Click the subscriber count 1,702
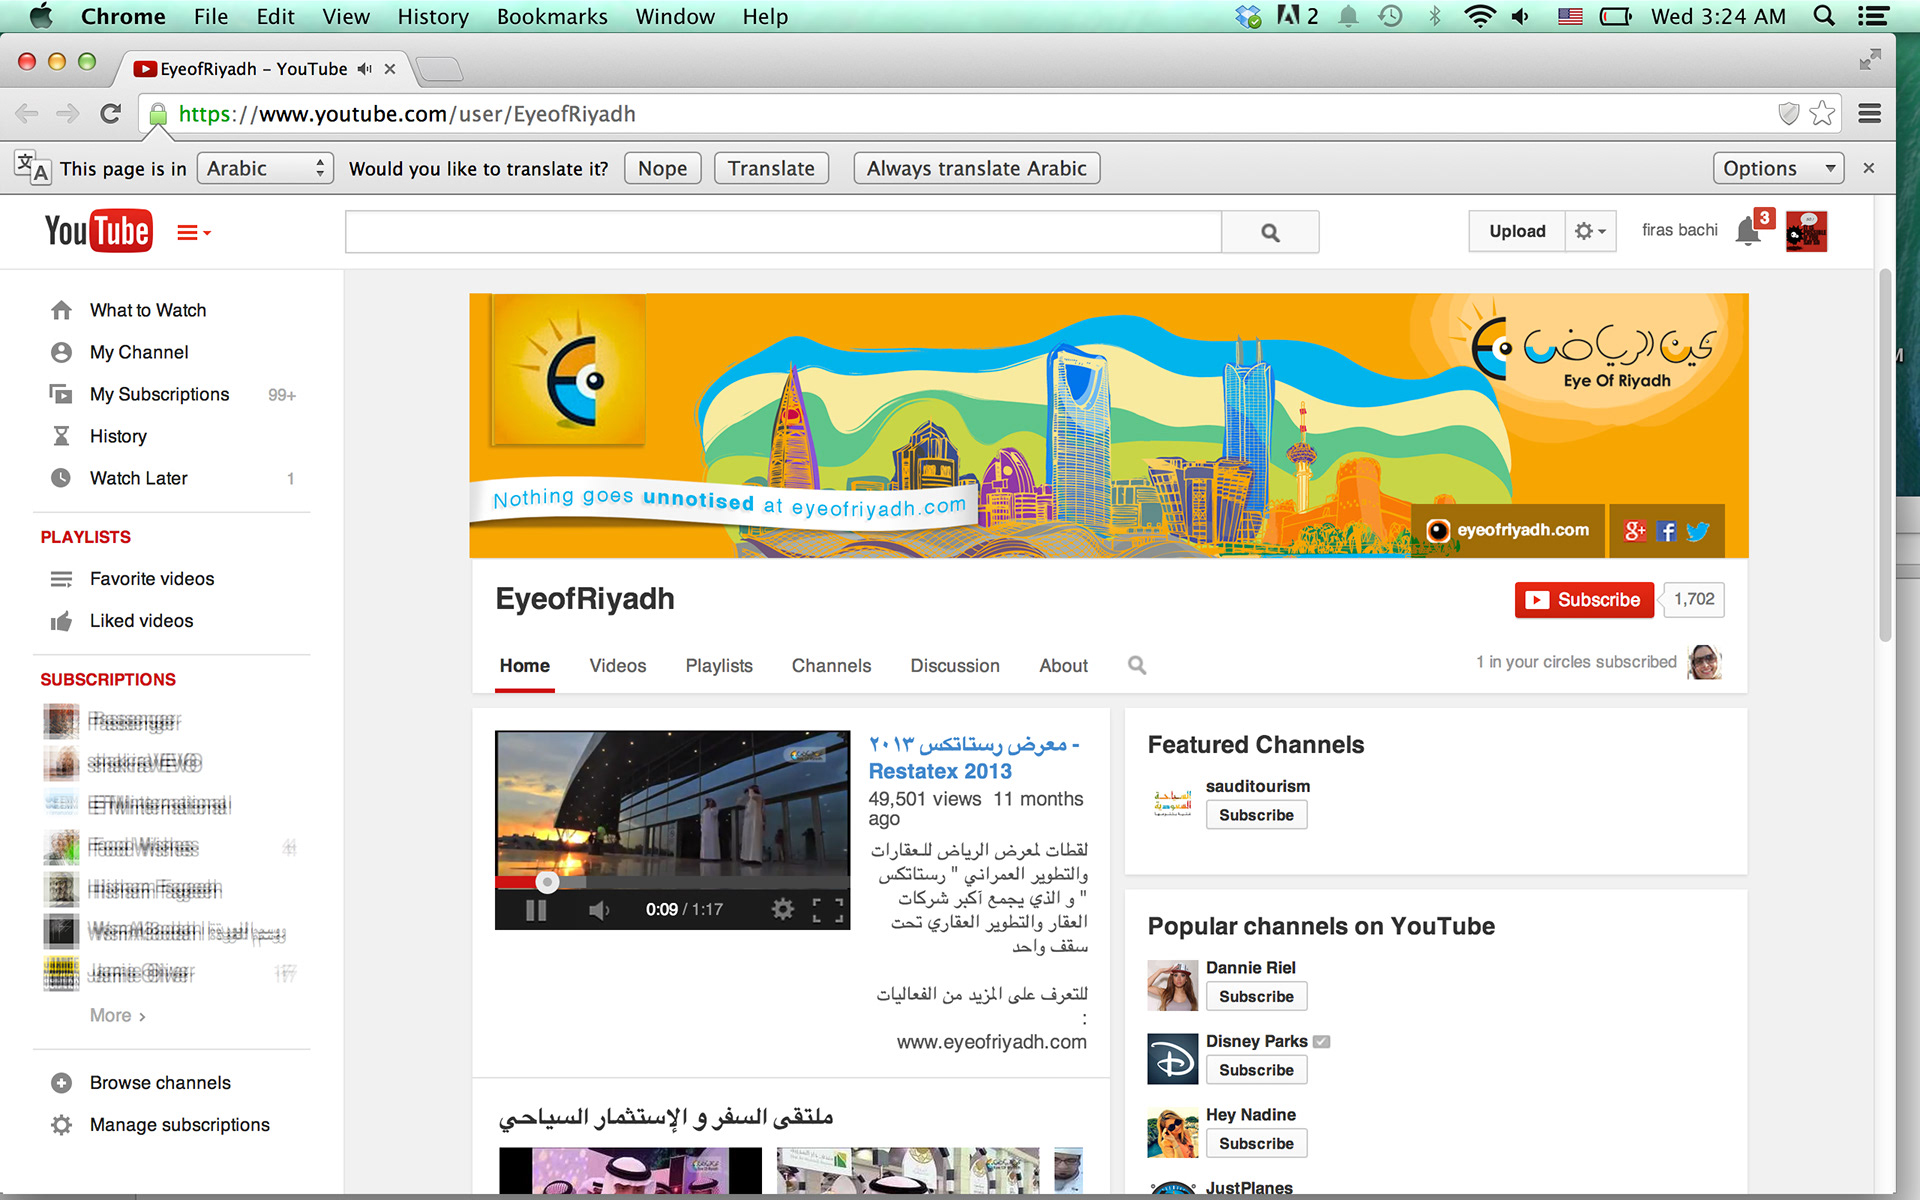1920x1200 pixels. pos(1694,599)
